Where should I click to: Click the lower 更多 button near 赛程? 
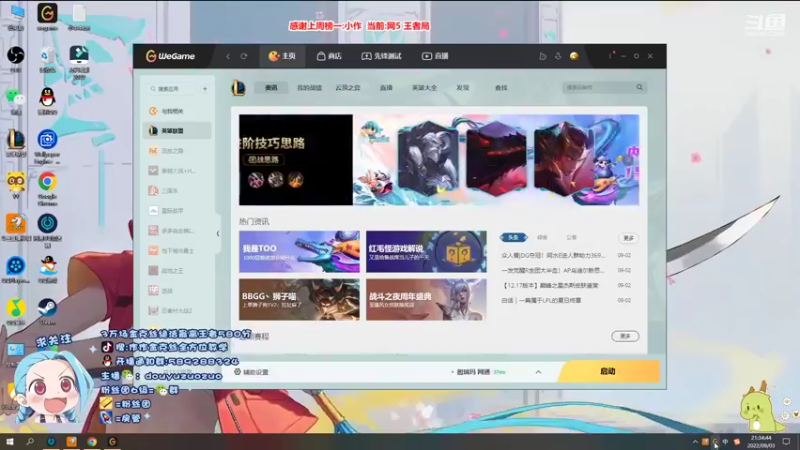(625, 336)
